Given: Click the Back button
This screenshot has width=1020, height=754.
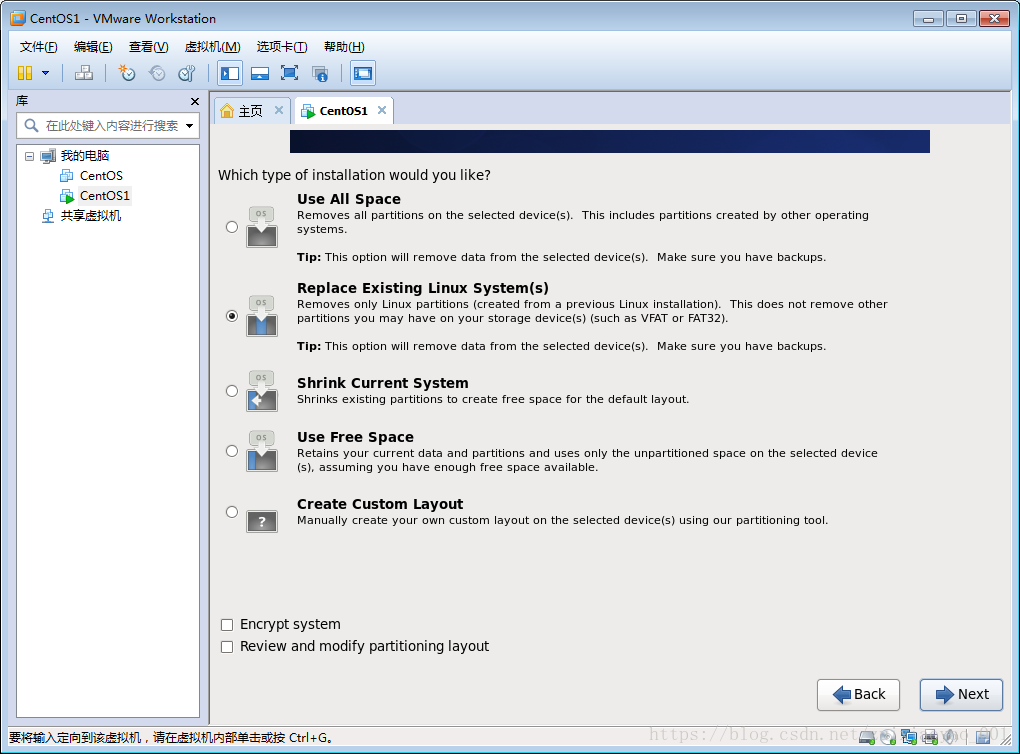Looking at the screenshot, I should [x=858, y=695].
